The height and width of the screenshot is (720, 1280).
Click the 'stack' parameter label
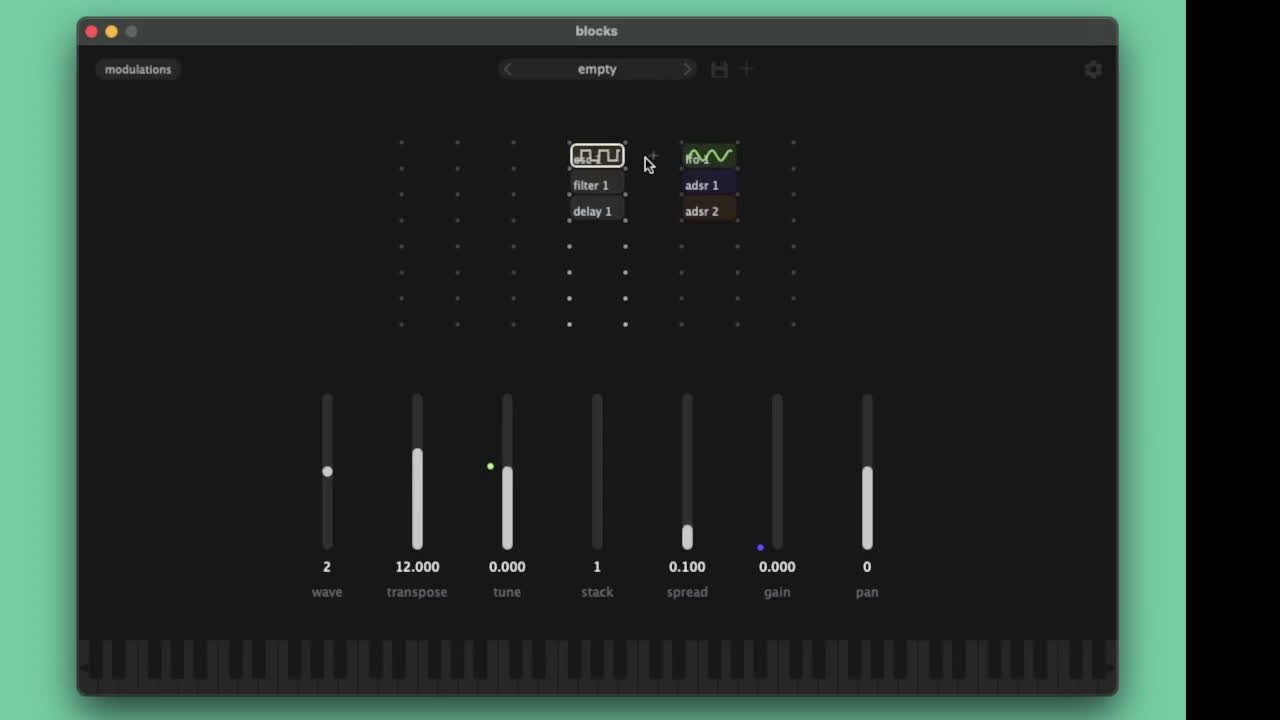coord(597,592)
